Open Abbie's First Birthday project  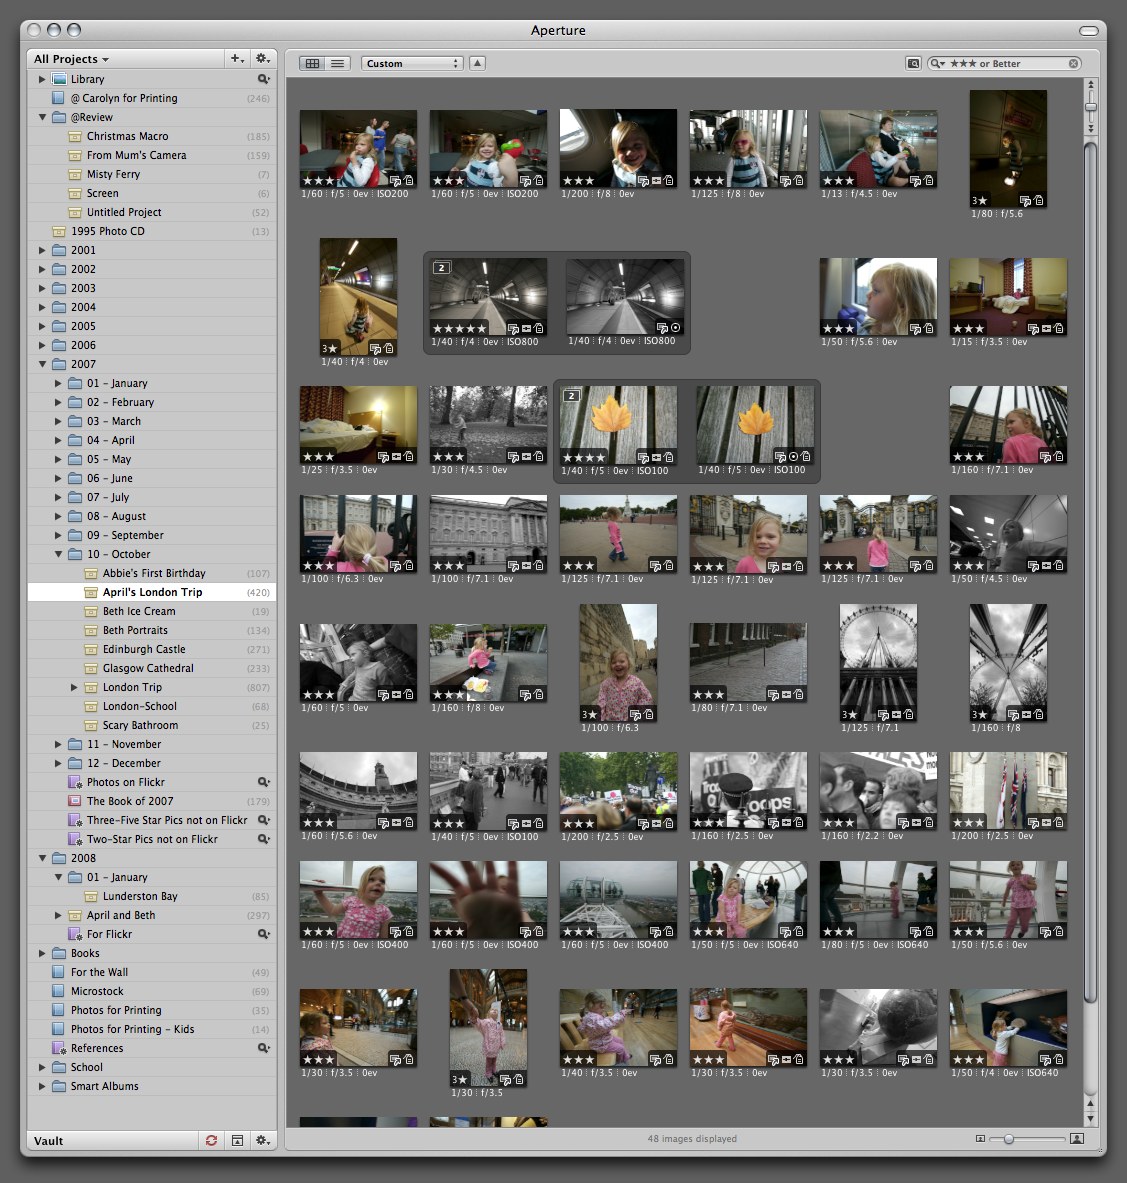point(152,573)
